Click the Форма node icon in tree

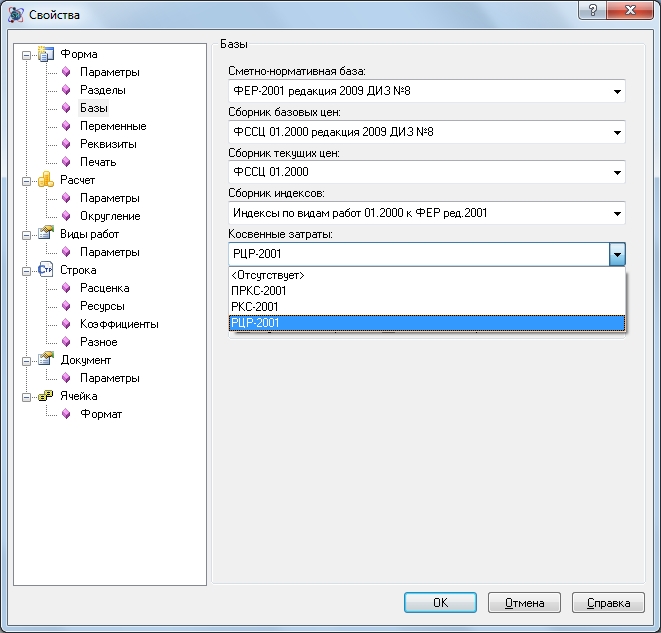point(45,54)
